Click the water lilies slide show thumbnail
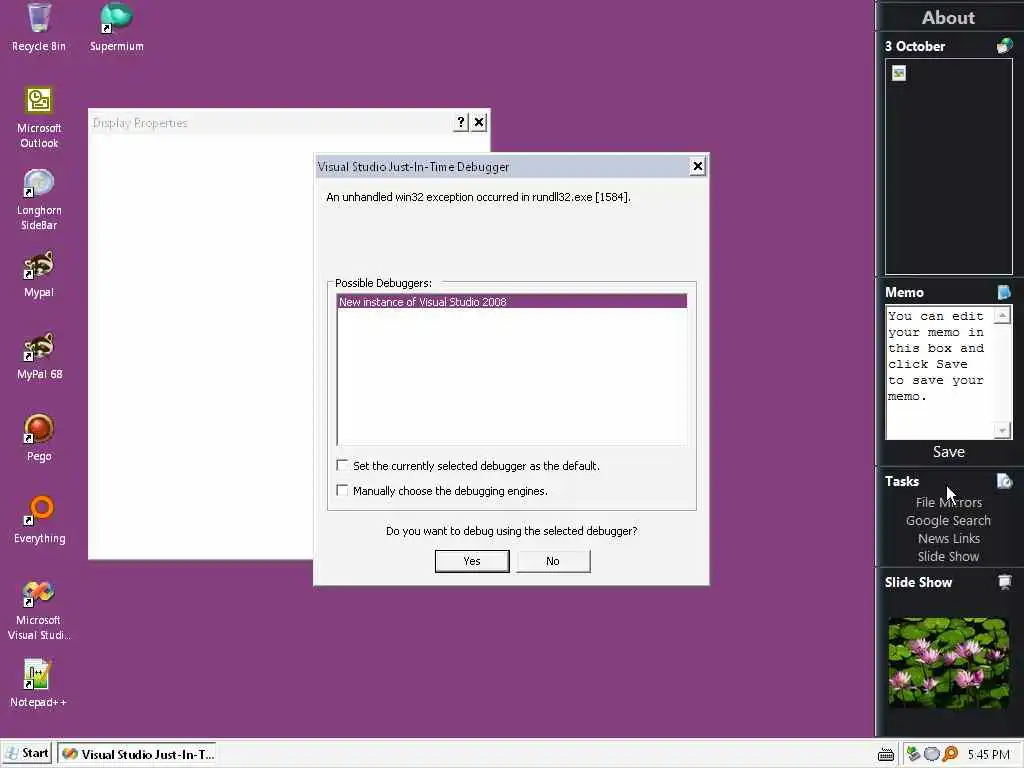 pyautogui.click(x=948, y=662)
